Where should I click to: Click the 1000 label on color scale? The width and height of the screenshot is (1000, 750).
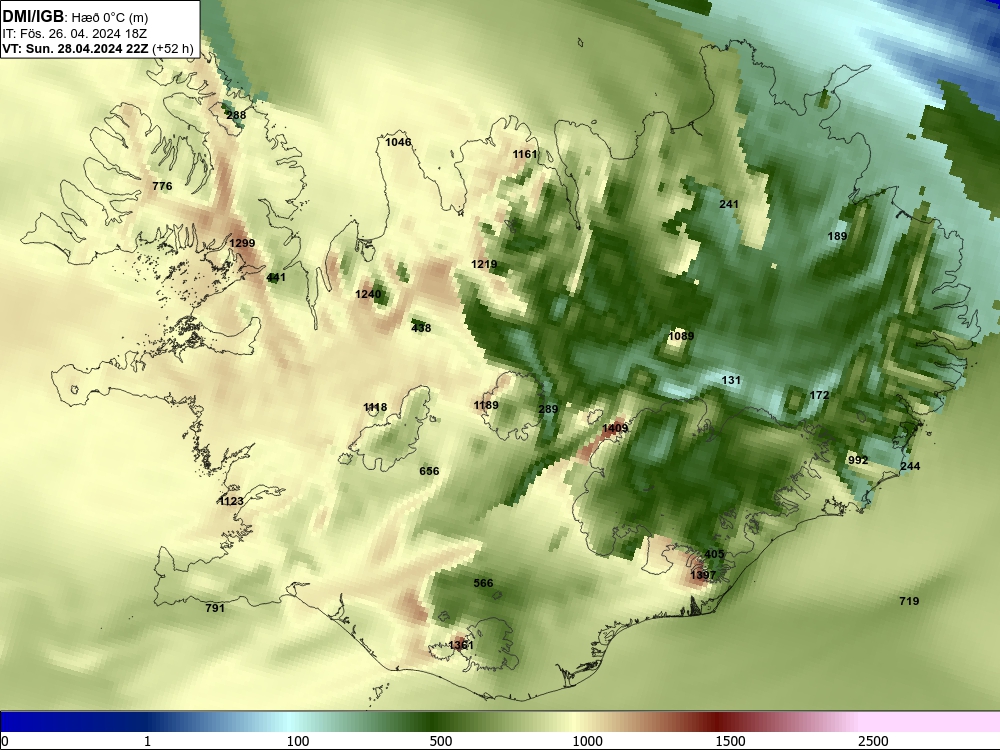click(x=587, y=741)
